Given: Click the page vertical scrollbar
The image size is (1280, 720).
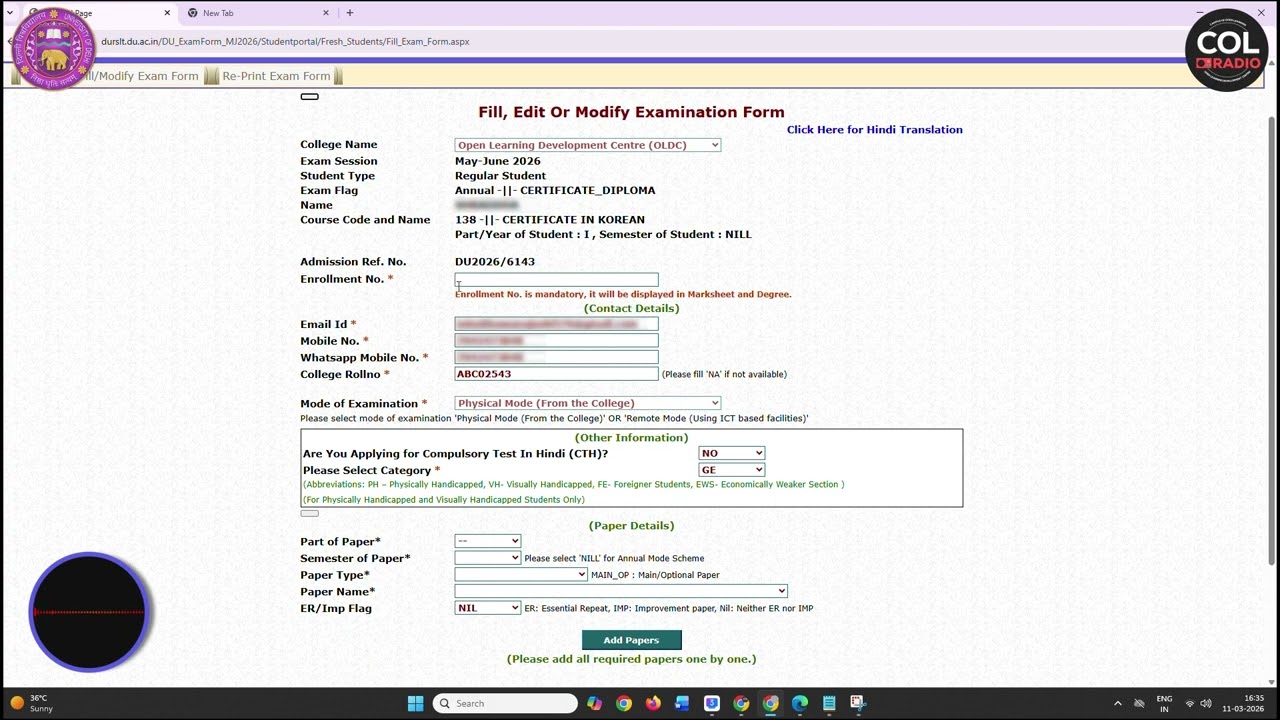Looking at the screenshot, I should (1272, 340).
